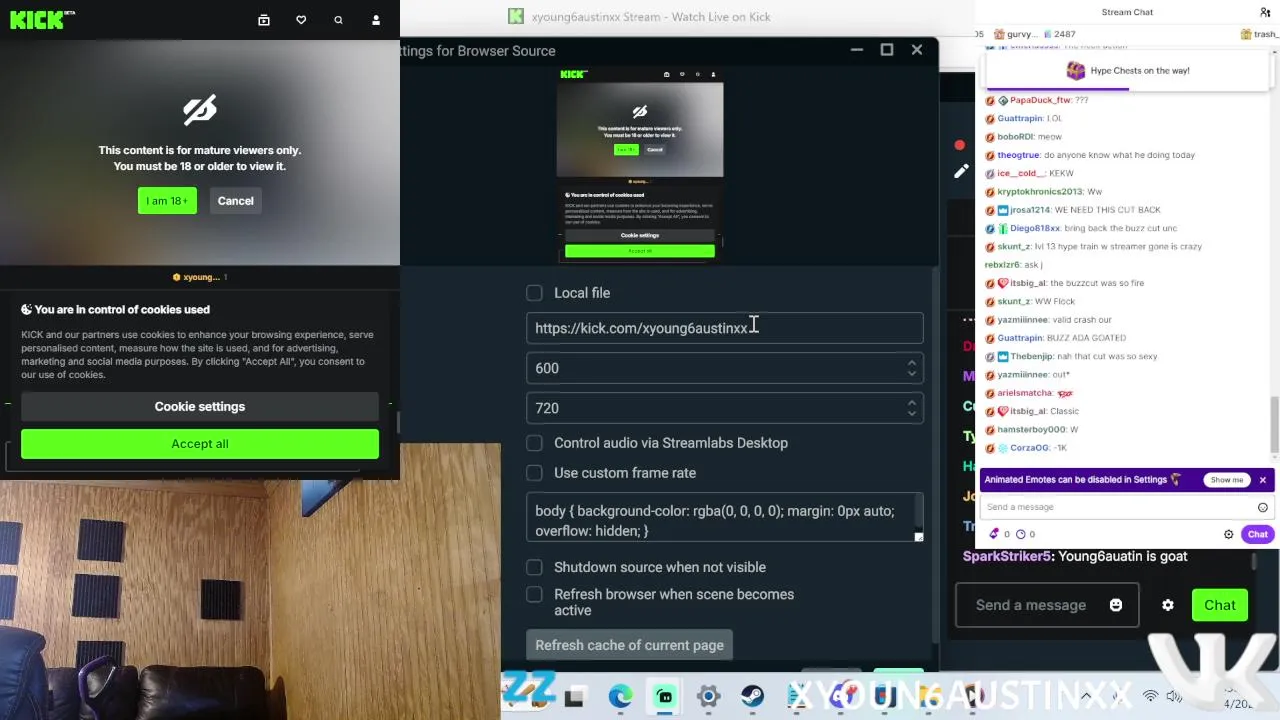Image resolution: width=1280 pixels, height=720 pixels.
Task: Click the channel points icon below the message box
Action: (x=994, y=534)
